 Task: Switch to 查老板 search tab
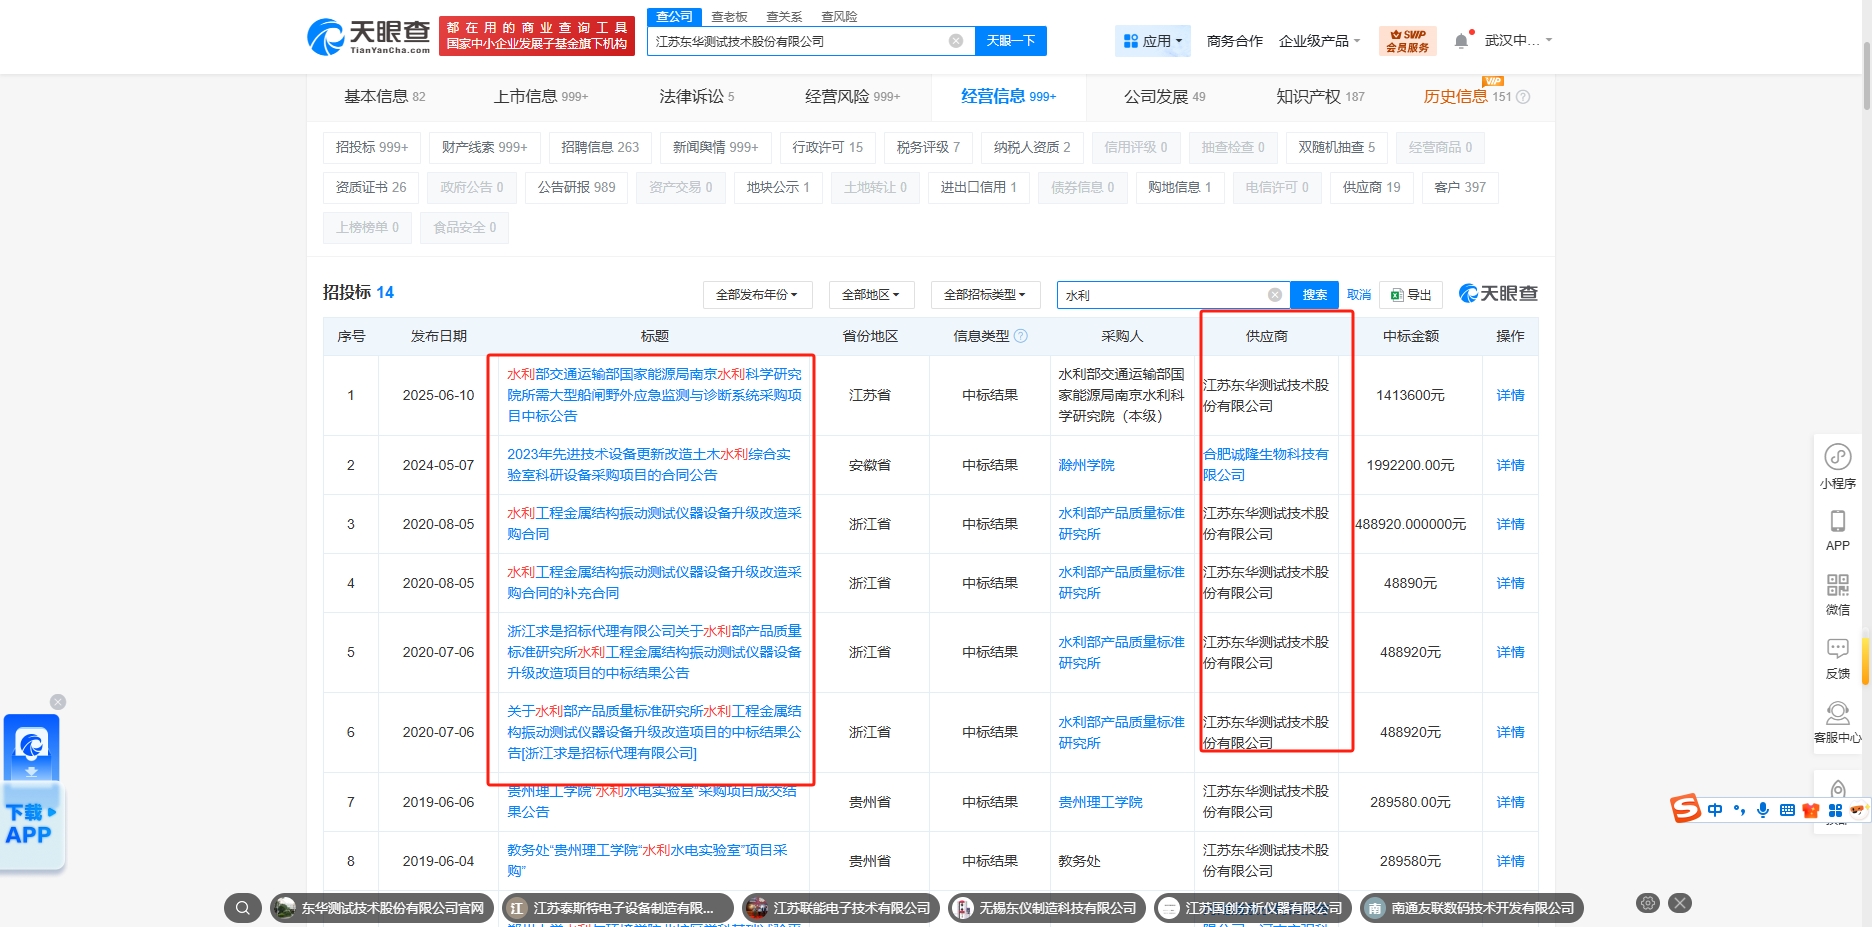tap(729, 16)
